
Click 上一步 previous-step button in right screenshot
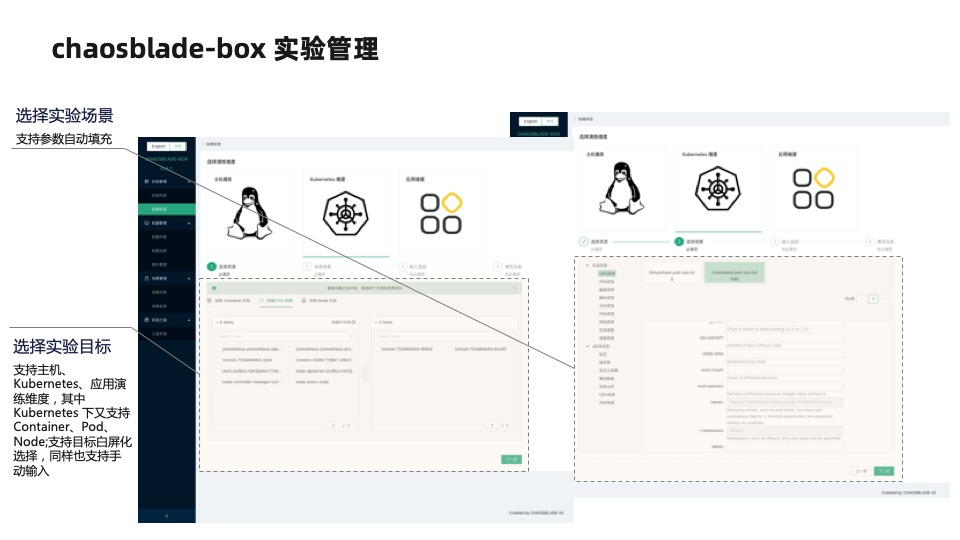click(x=861, y=471)
